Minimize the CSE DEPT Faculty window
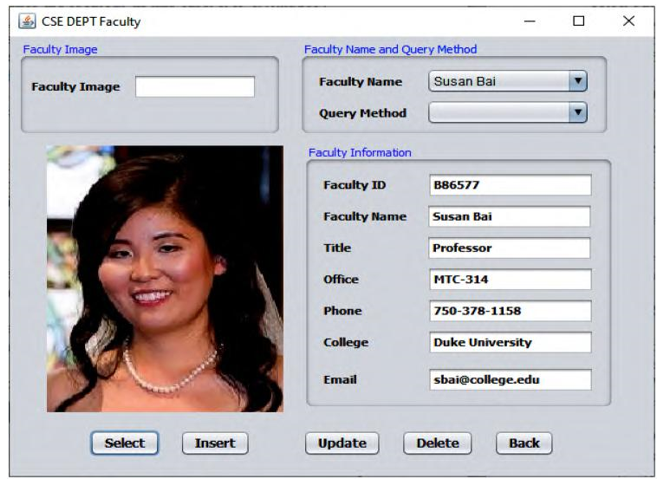 coord(530,21)
